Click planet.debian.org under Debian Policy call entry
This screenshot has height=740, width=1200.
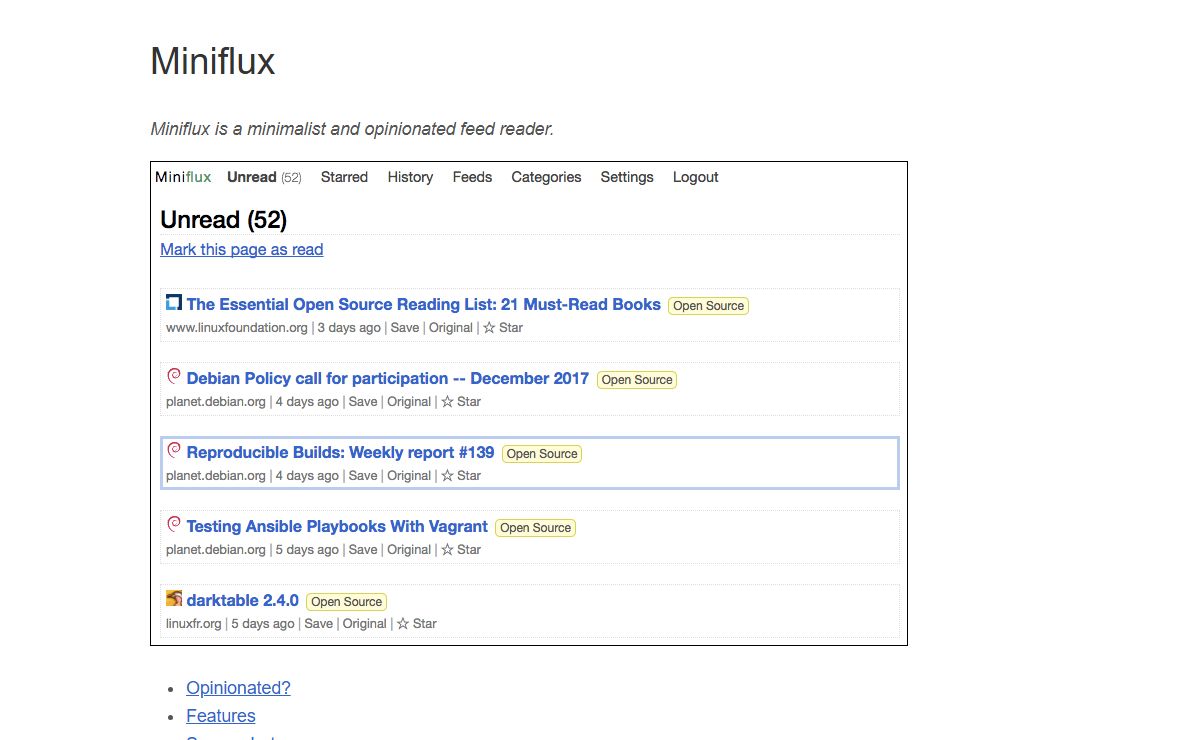coord(216,402)
